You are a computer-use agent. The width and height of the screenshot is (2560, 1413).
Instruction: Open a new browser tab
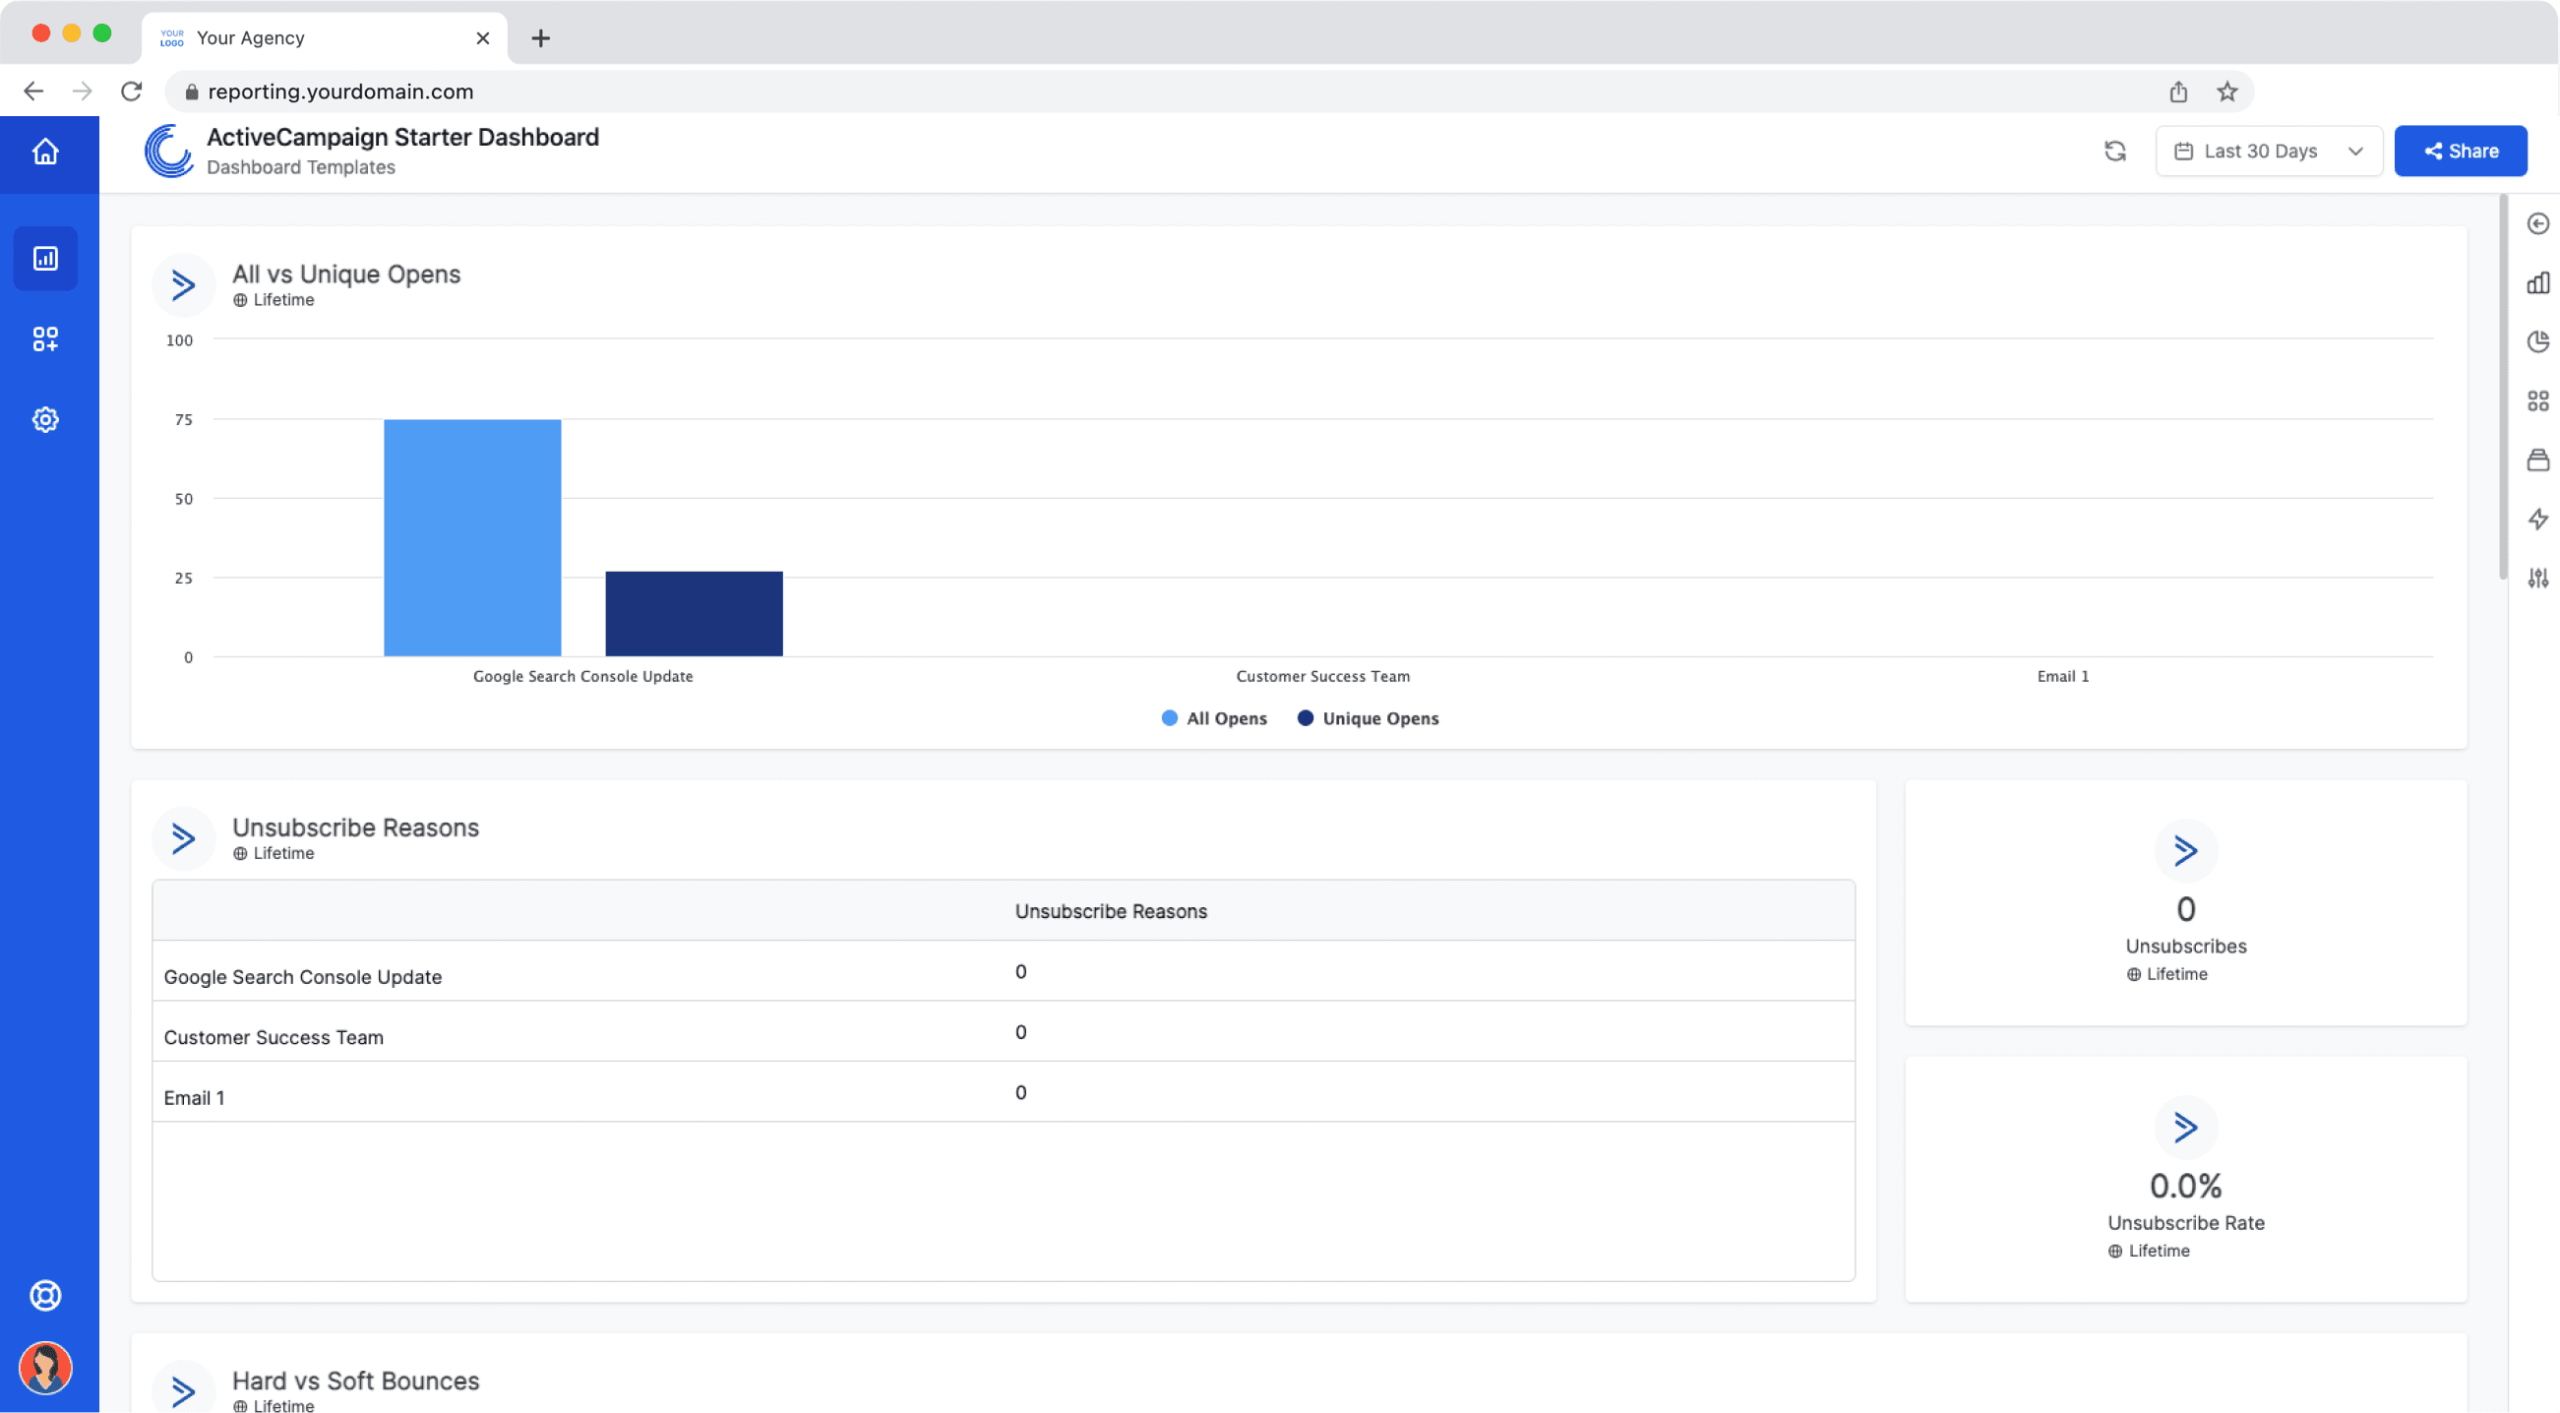(x=540, y=38)
